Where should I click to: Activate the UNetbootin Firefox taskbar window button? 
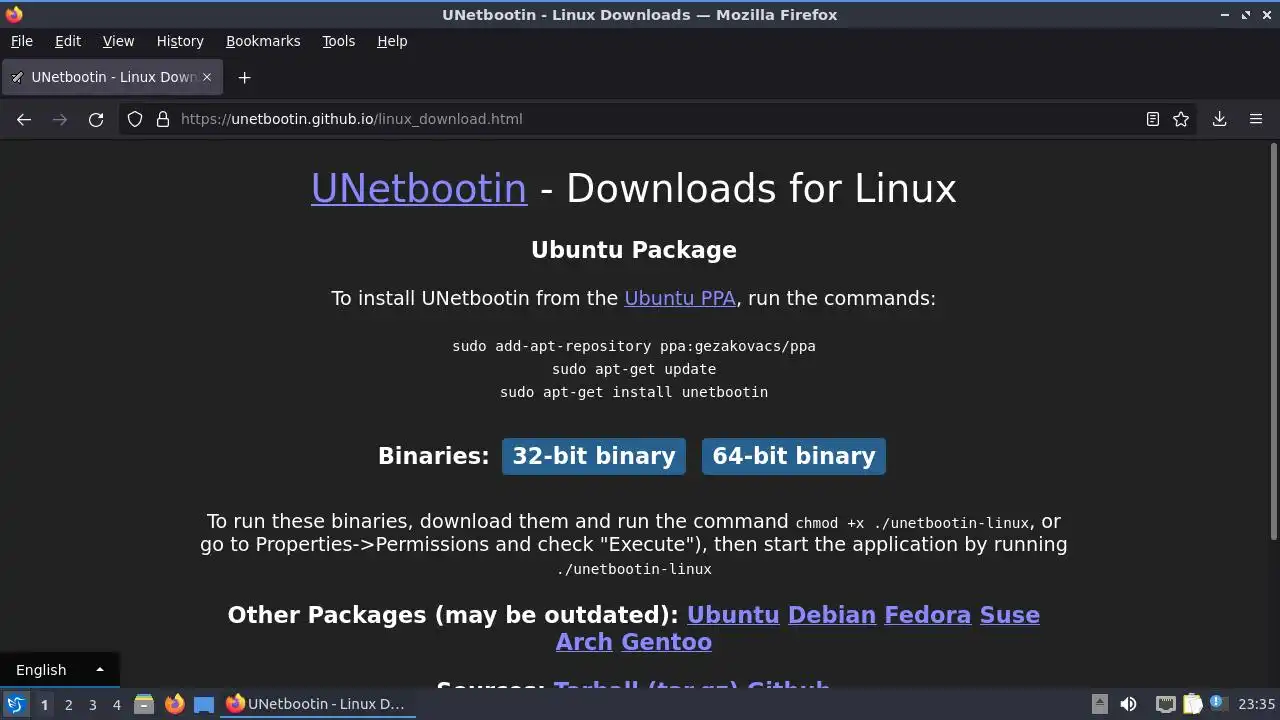pos(318,704)
